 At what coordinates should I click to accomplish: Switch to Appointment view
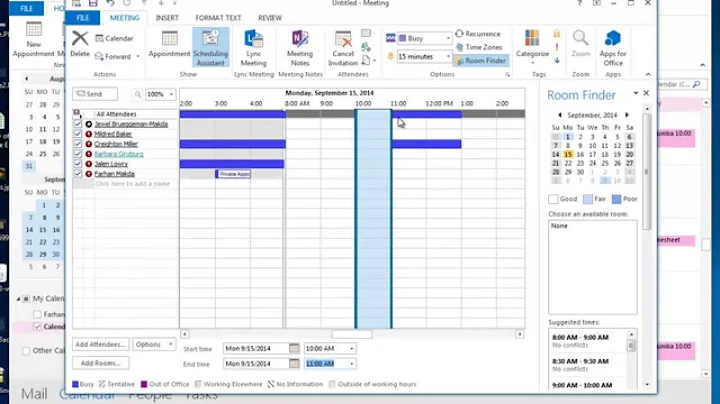(x=169, y=44)
